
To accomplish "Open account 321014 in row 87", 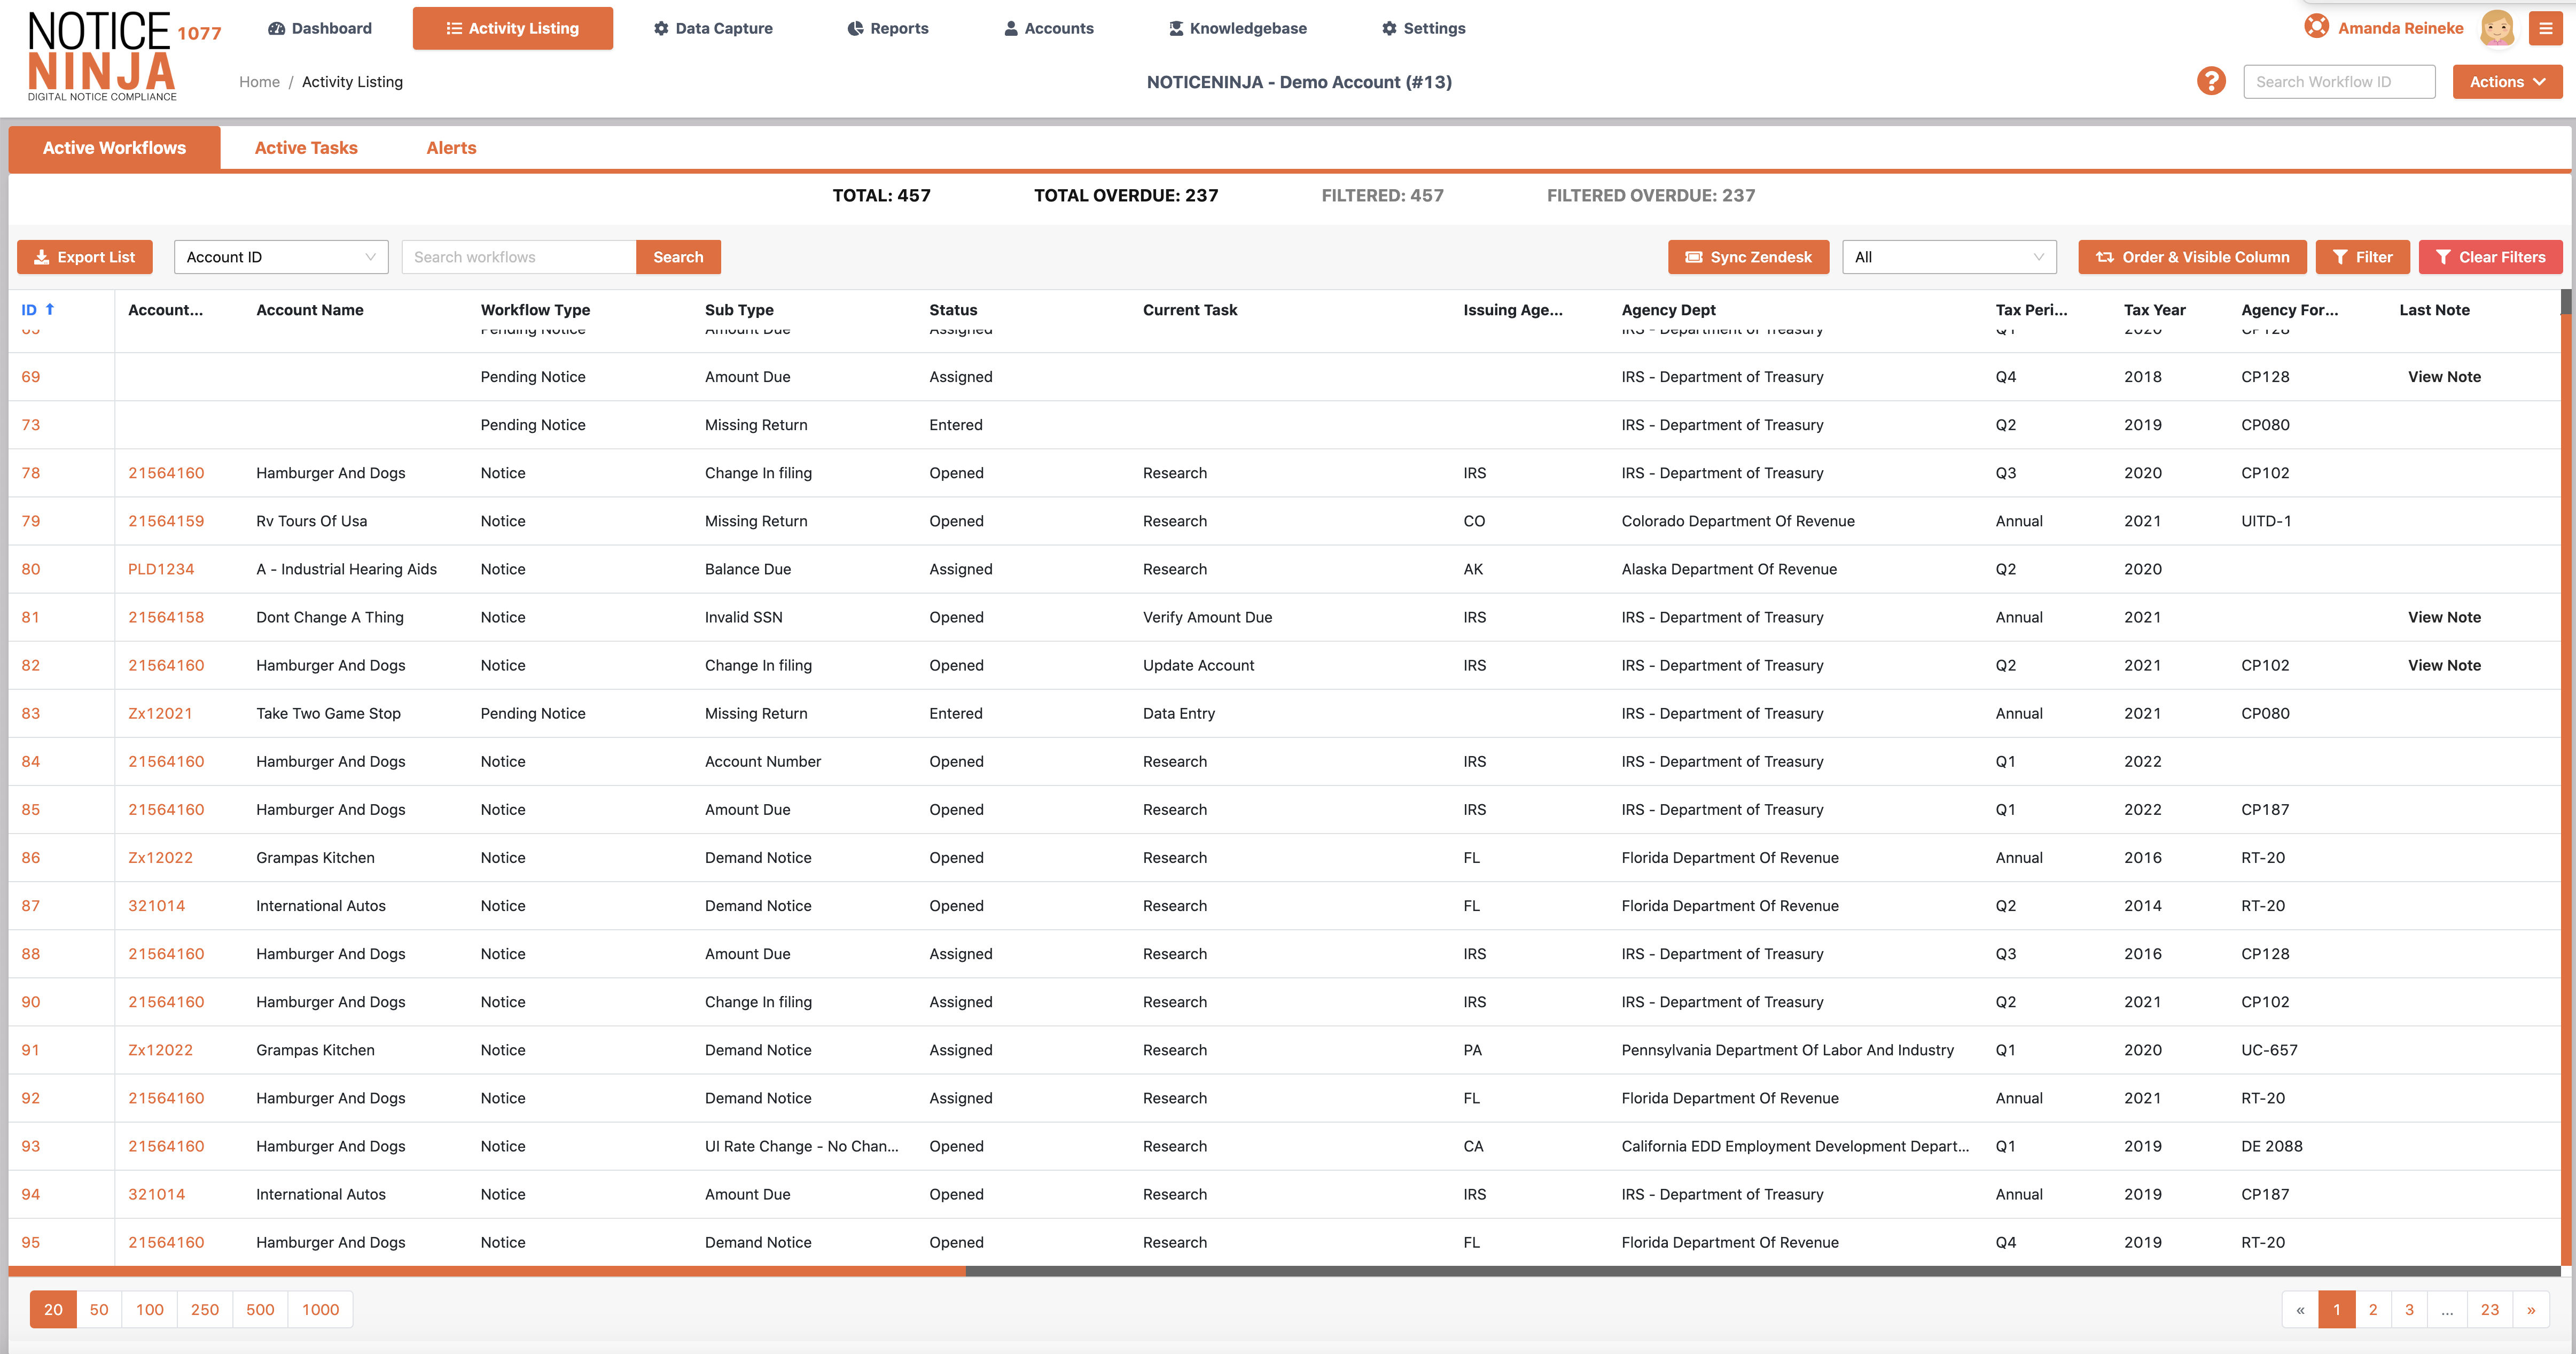I will 156,906.
